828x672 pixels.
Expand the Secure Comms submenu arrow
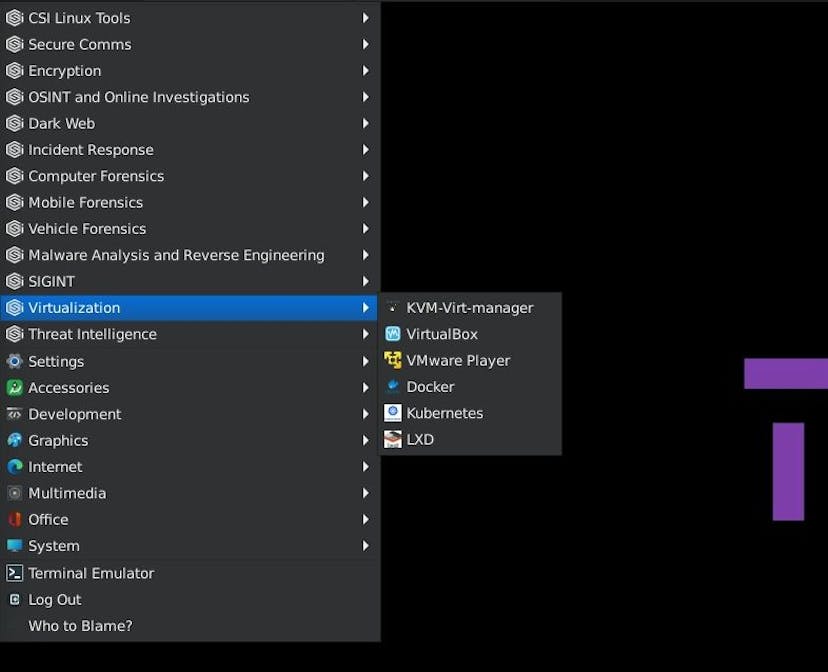click(366, 44)
